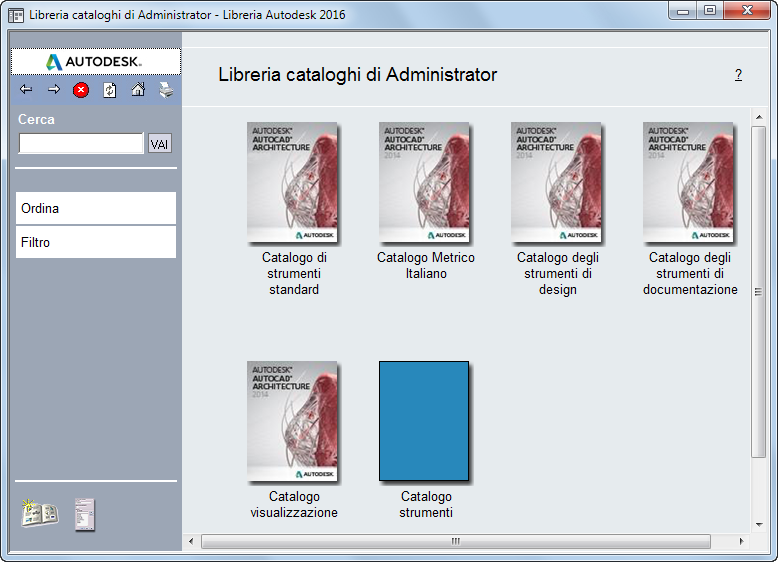Click the 'Catalogo strumenti' label
778x562 pixels.
(426, 504)
